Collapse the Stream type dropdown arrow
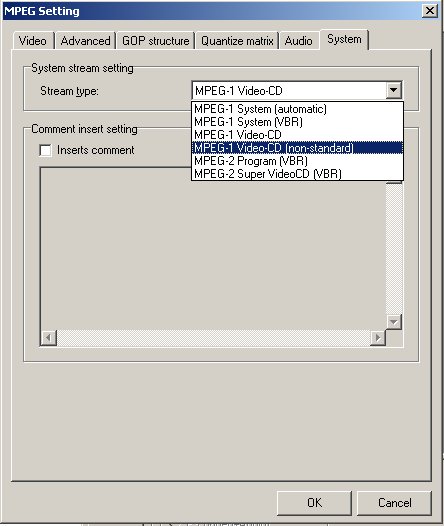Screen dimensions: 444x526 (x=394, y=90)
